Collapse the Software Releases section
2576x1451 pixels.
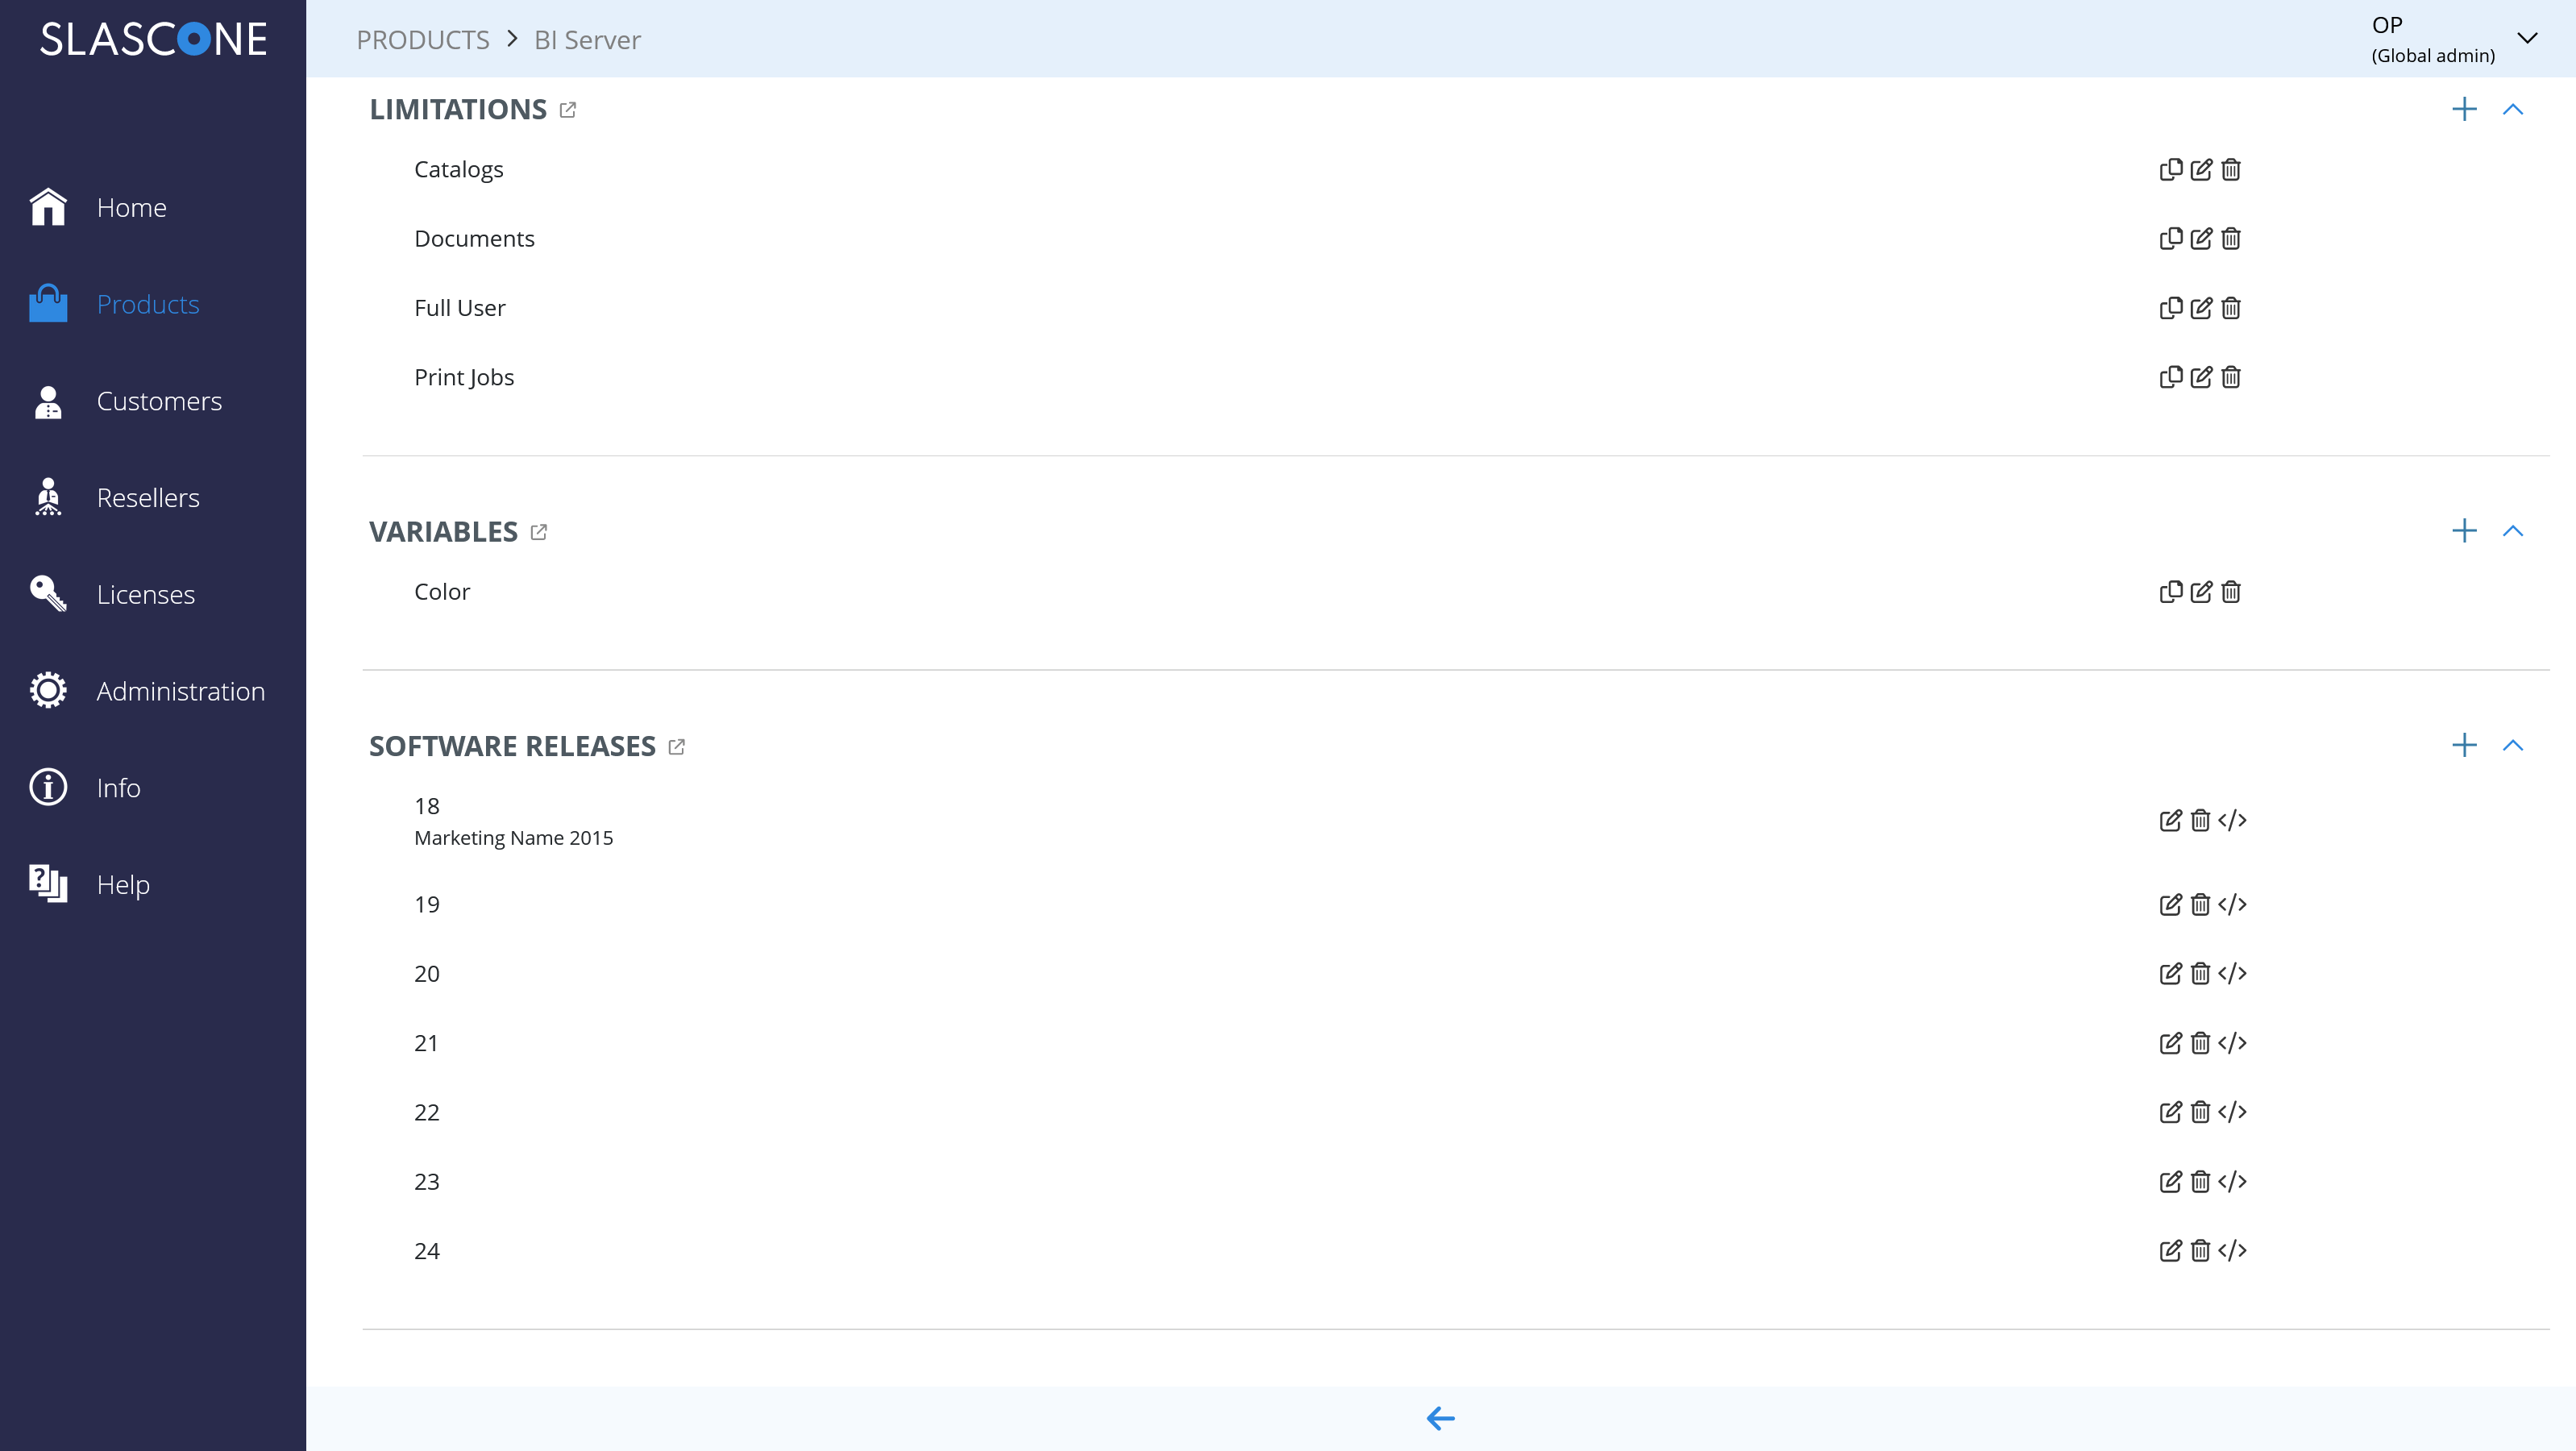point(2512,745)
